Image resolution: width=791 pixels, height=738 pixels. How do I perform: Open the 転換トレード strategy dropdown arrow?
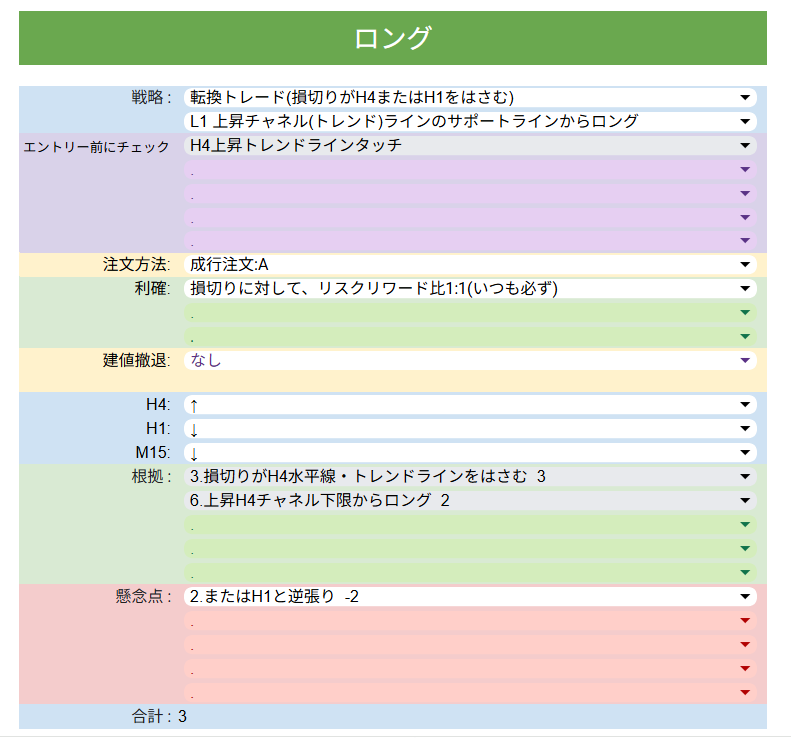pos(745,98)
